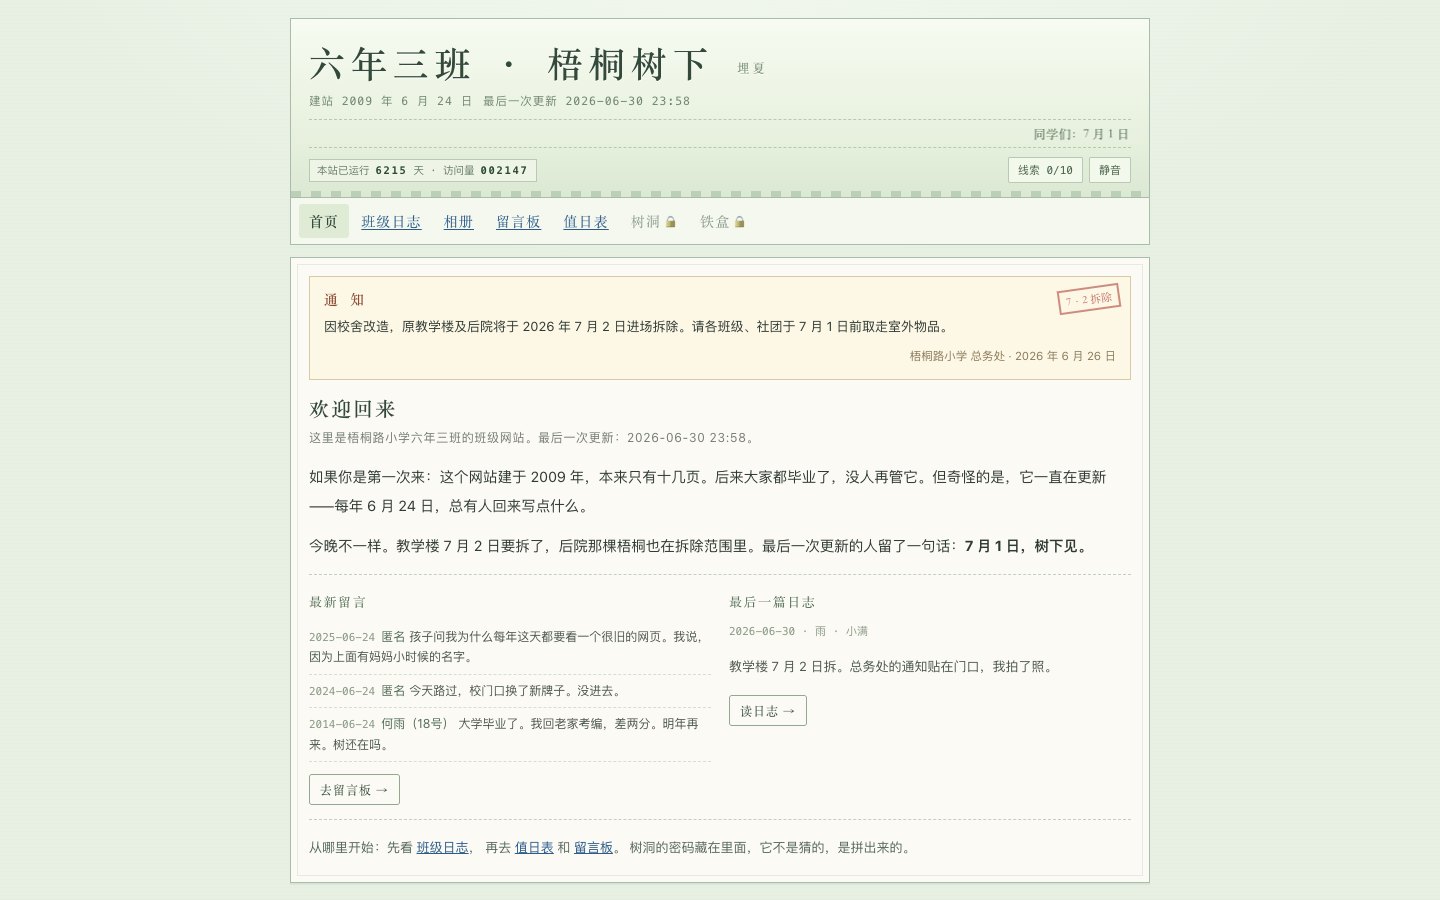Click the diary date line 2026-06-30 · 雨 · 小满
This screenshot has width=1440, height=900.
point(799,632)
